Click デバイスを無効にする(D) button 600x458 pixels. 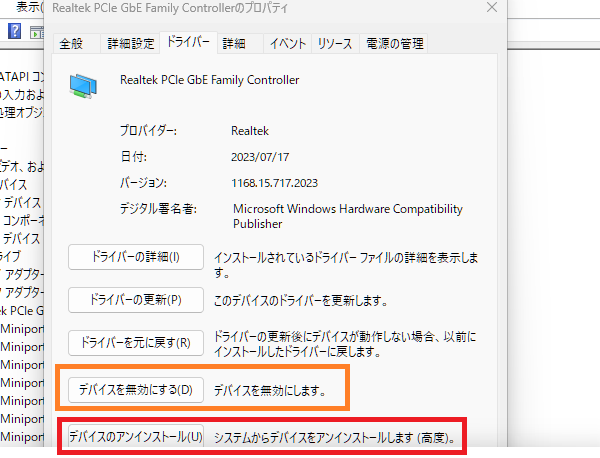tap(136, 390)
